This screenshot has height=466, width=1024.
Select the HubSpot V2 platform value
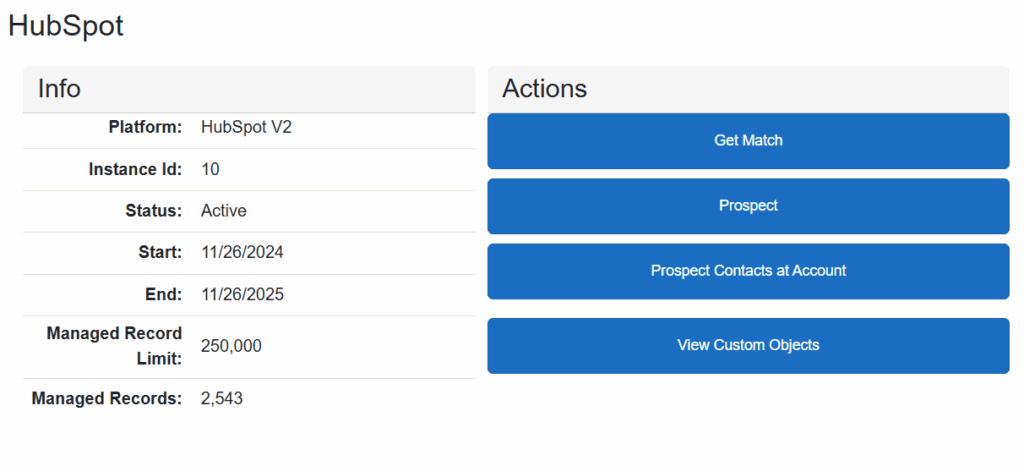tap(246, 128)
